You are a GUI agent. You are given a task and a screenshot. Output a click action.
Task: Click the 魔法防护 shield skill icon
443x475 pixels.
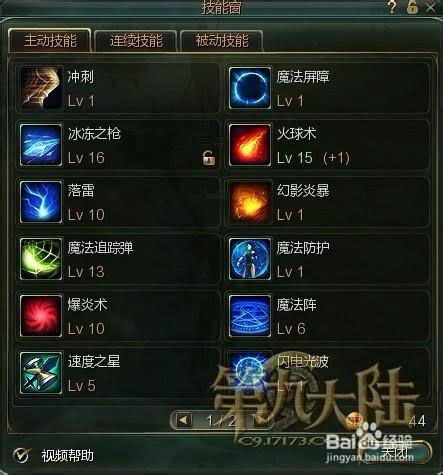click(x=250, y=259)
